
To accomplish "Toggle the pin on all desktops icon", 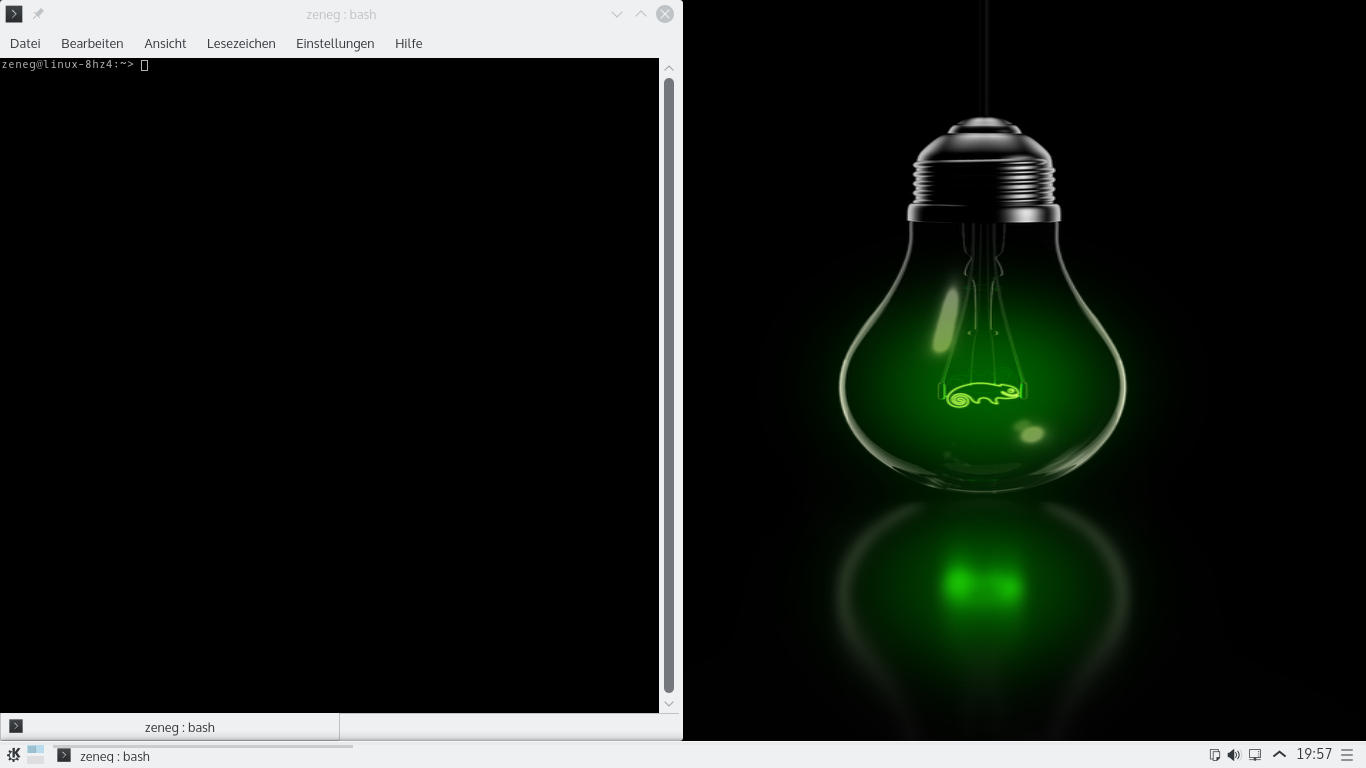I will (x=38, y=14).
